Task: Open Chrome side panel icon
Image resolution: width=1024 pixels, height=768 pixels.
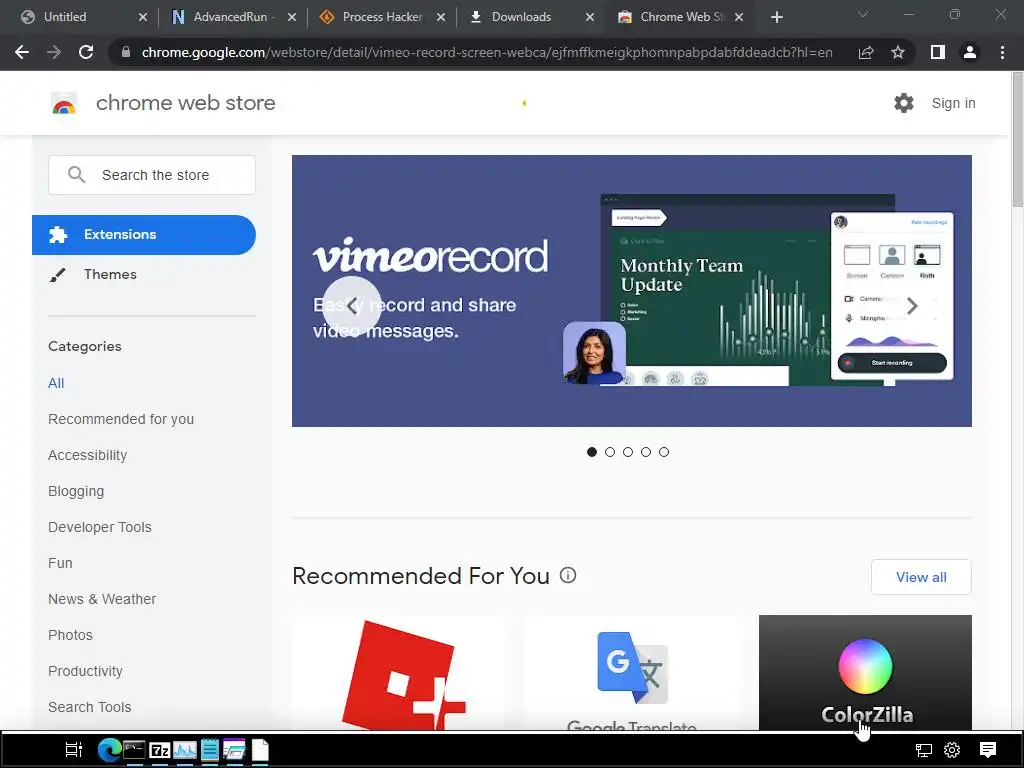Action: click(x=938, y=52)
